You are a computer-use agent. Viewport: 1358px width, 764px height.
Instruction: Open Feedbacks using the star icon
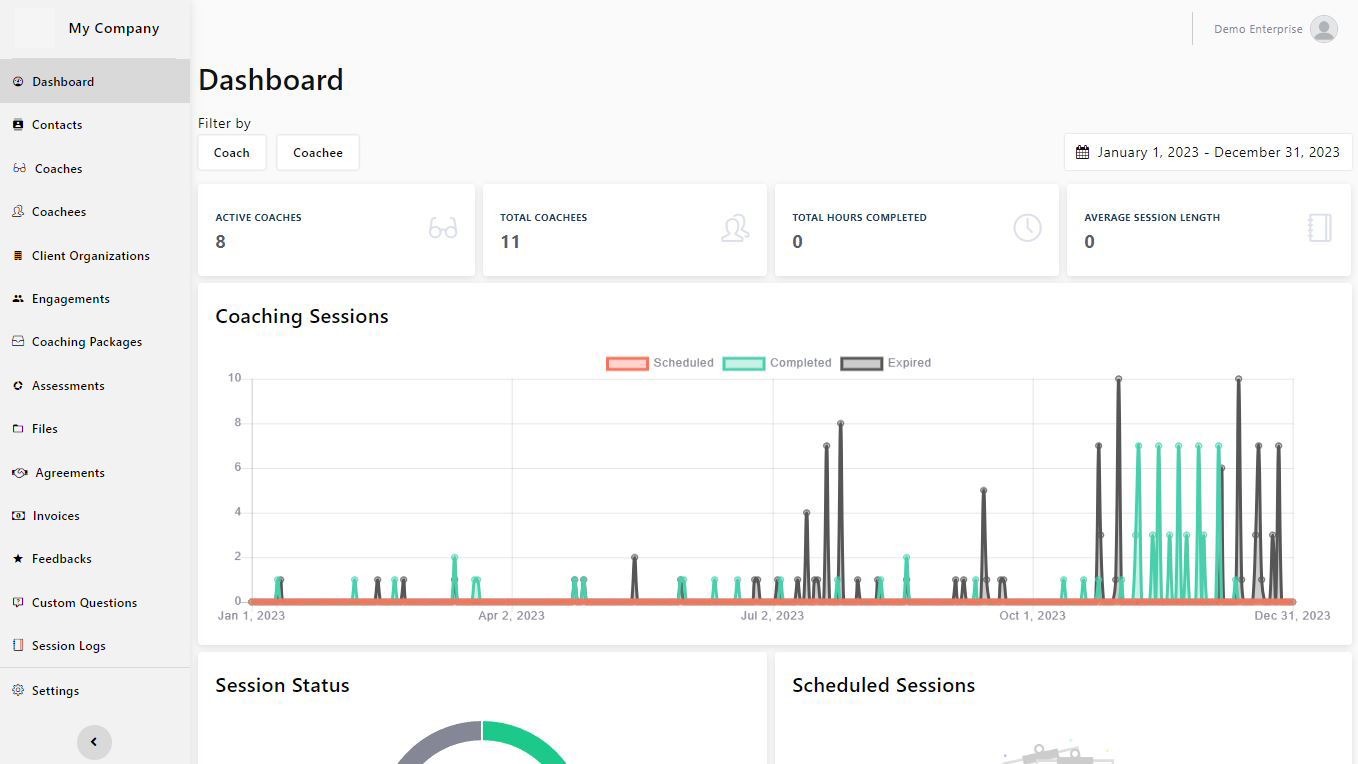(x=17, y=558)
